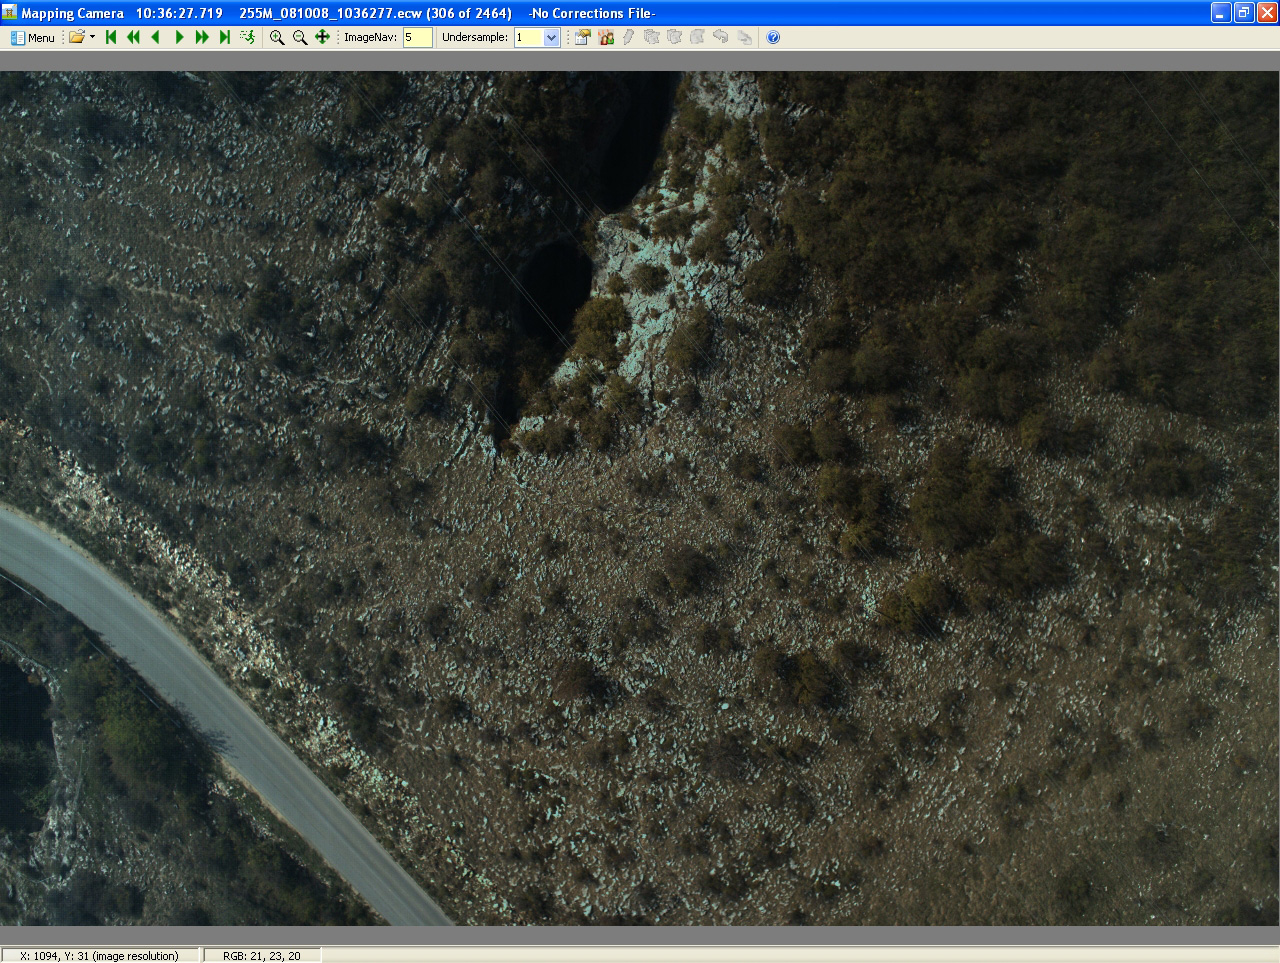Expand the open folder dropdown arrow
1280x963 pixels.
(x=92, y=37)
